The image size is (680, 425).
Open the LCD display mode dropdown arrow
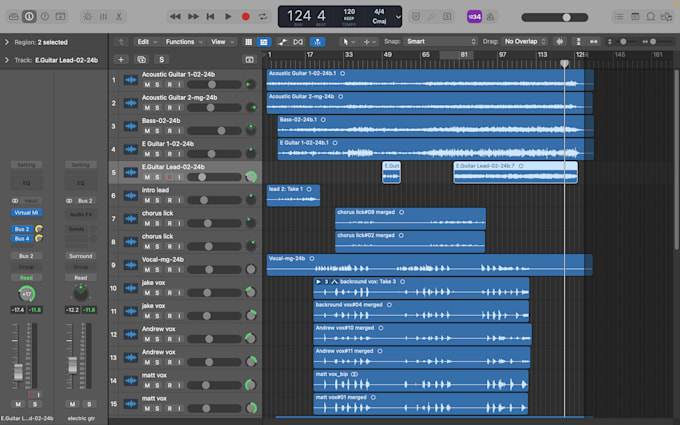[398, 17]
